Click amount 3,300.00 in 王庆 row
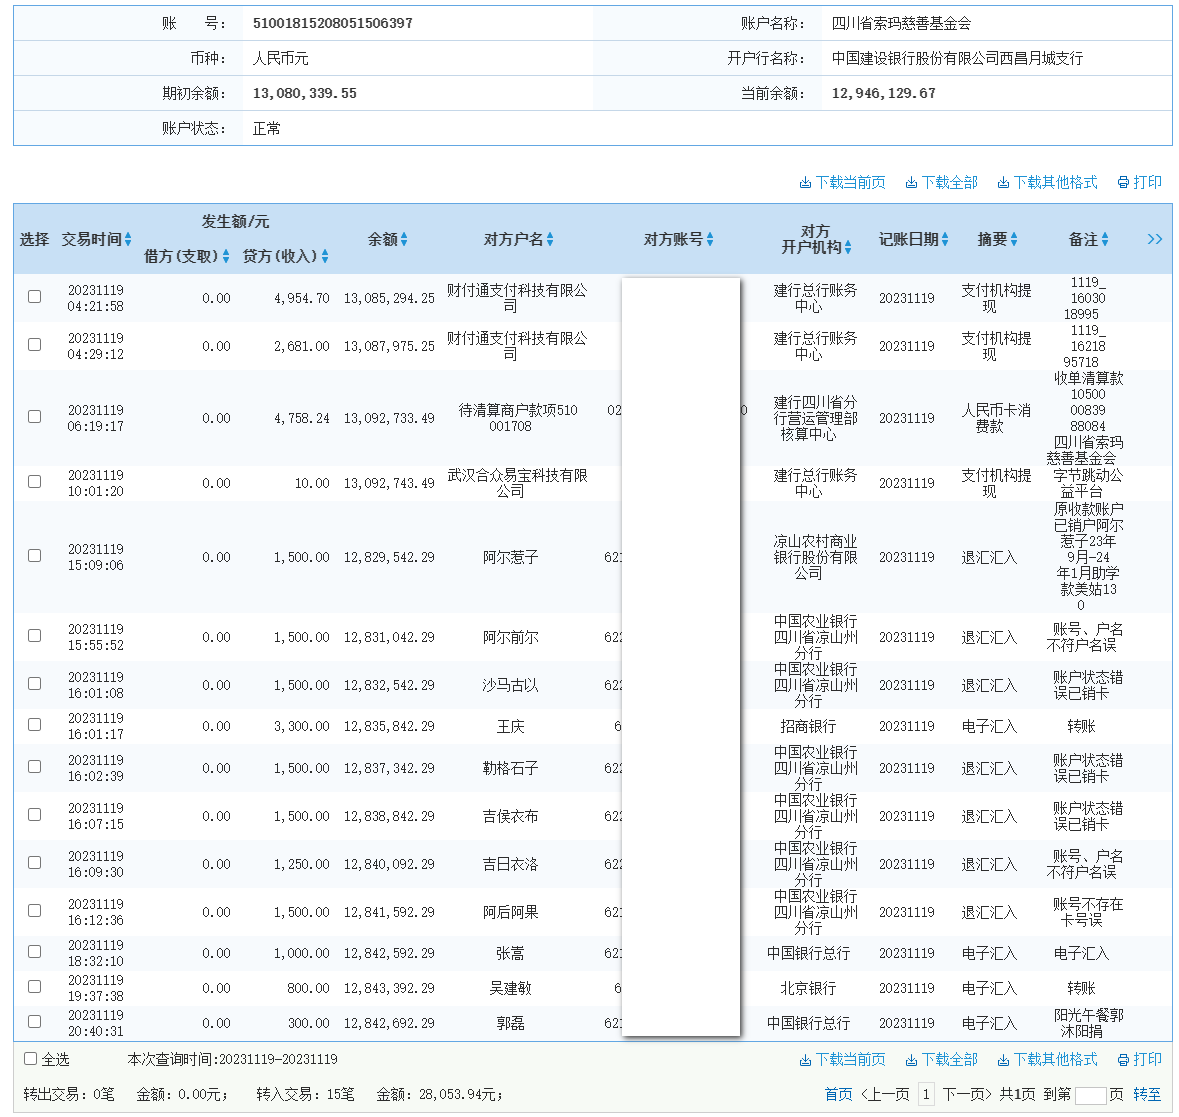Viewport: 1179px width, 1117px height. pos(302,726)
